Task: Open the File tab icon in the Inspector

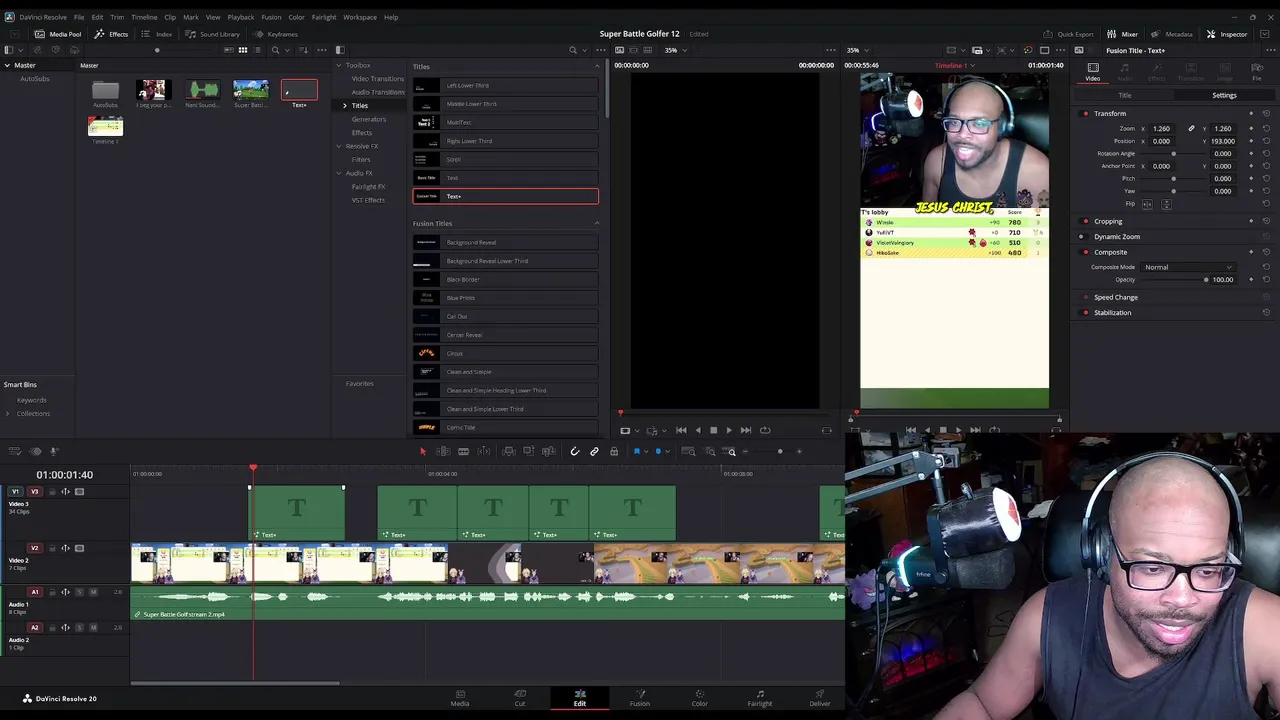Action: [x=1257, y=70]
